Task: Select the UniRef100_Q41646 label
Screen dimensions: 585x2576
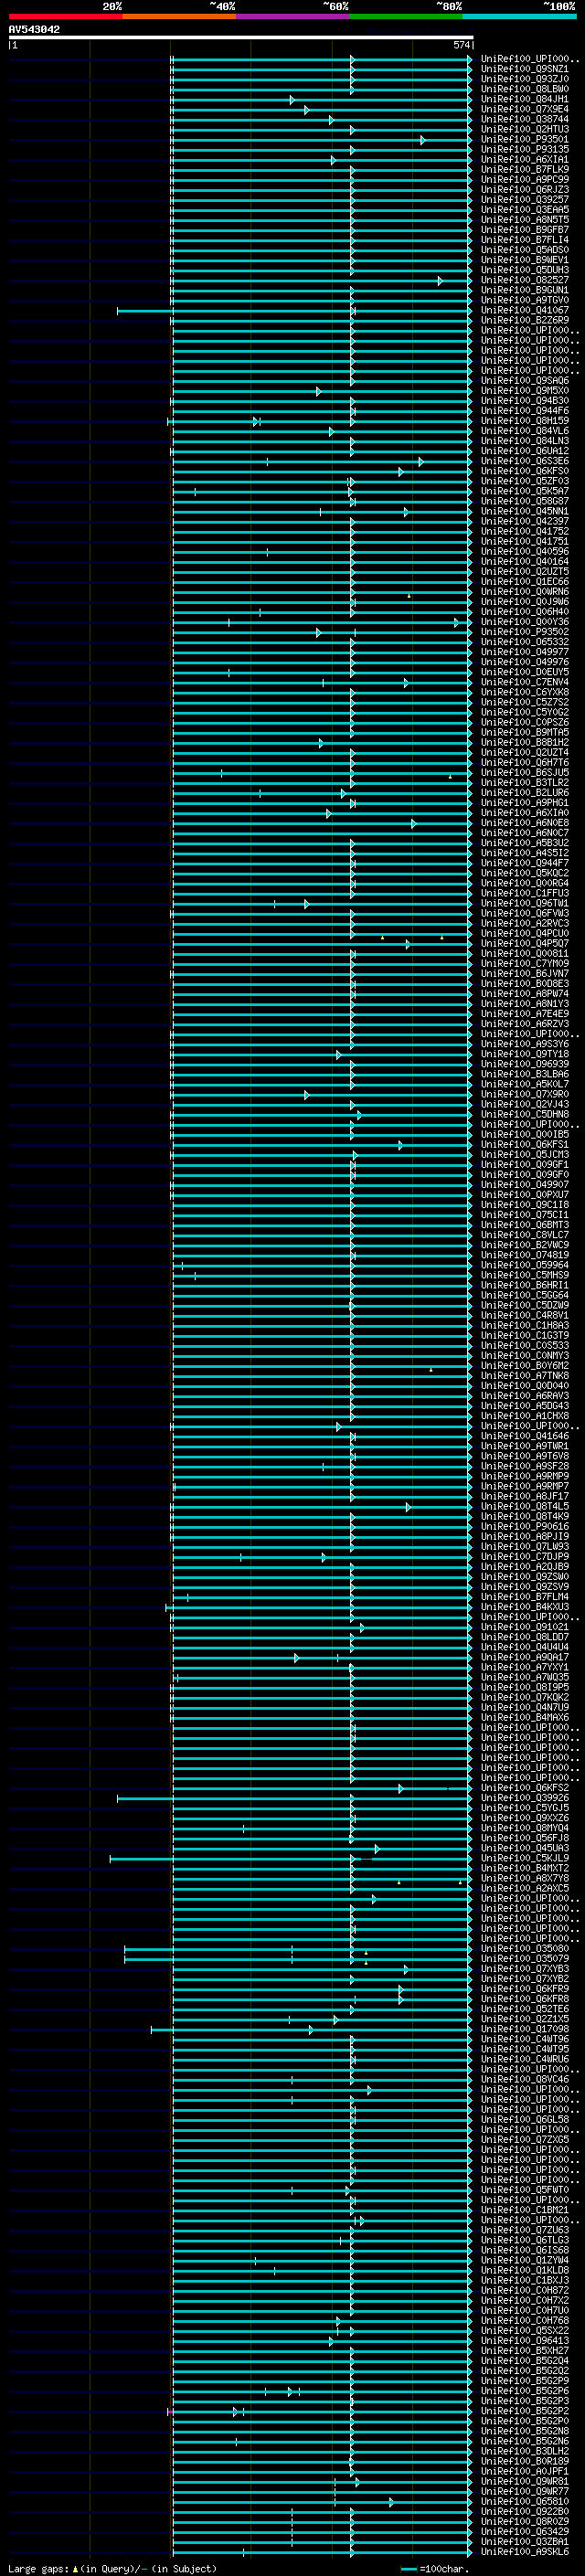Action: (x=524, y=1436)
